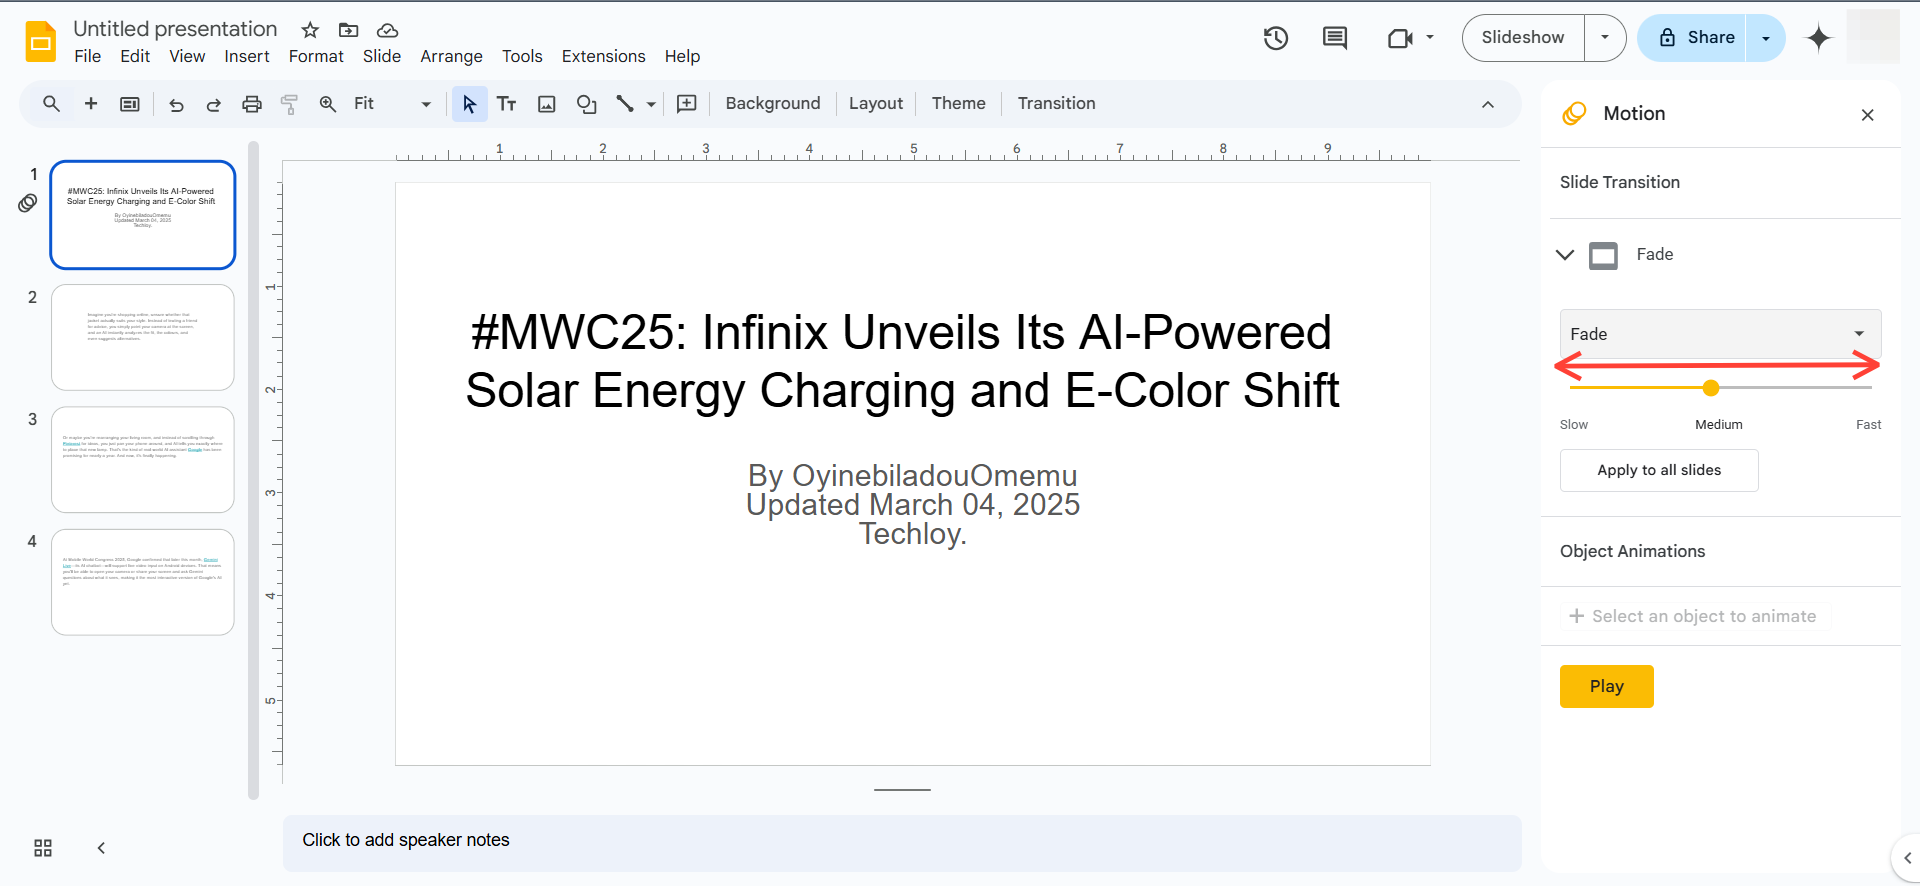Click the Transition toolbar button

pos(1056,104)
